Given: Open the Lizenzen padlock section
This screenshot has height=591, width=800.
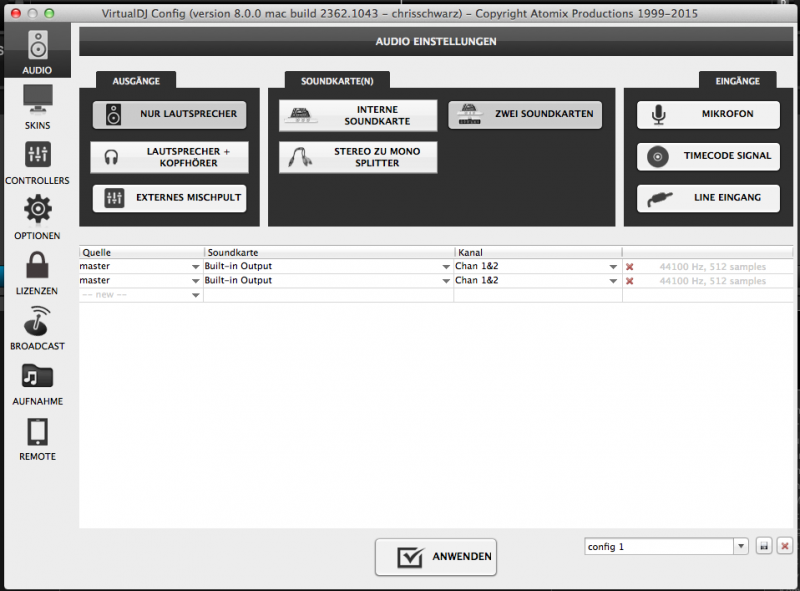Looking at the screenshot, I should pyautogui.click(x=37, y=273).
